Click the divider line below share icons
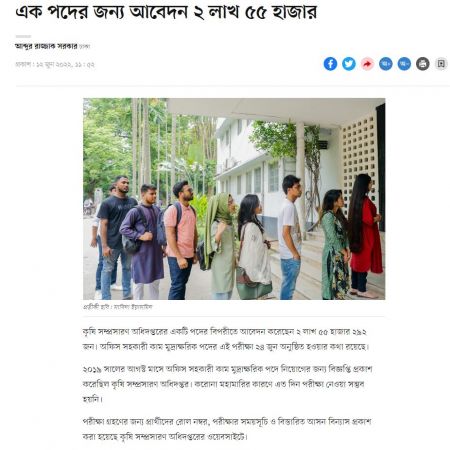Screen dimensions: 450x450 [x=233, y=86]
